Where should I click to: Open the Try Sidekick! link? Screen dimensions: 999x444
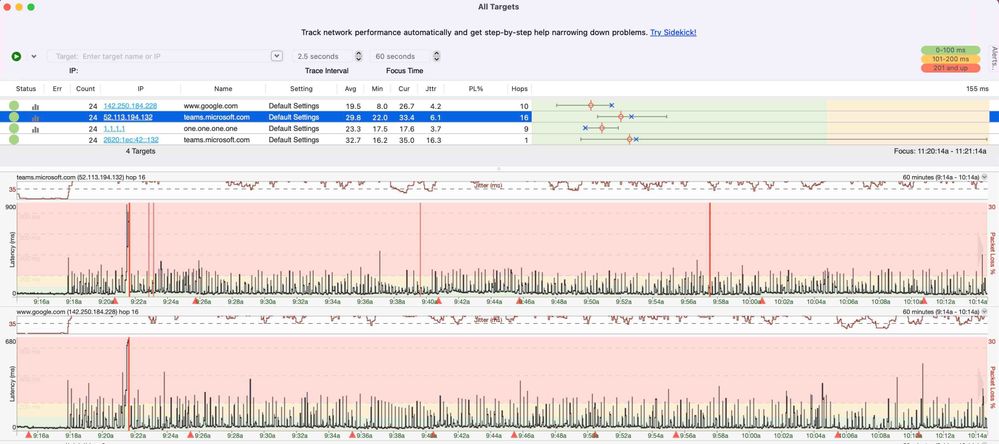pos(673,32)
